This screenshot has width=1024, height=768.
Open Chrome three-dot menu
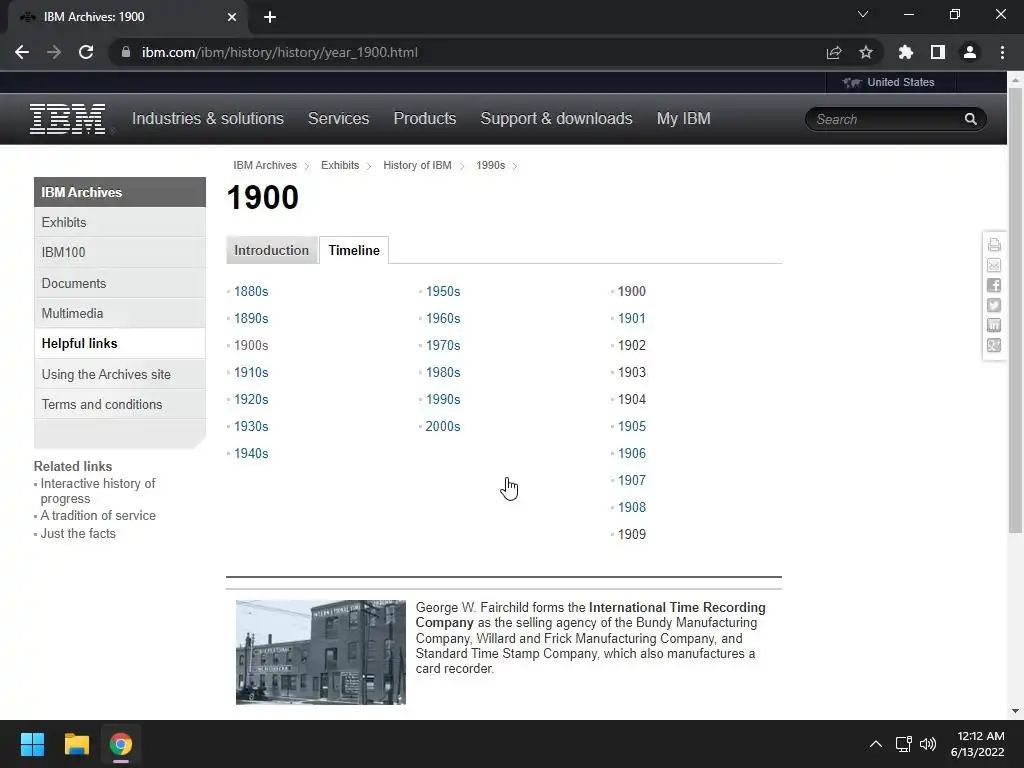1002,52
